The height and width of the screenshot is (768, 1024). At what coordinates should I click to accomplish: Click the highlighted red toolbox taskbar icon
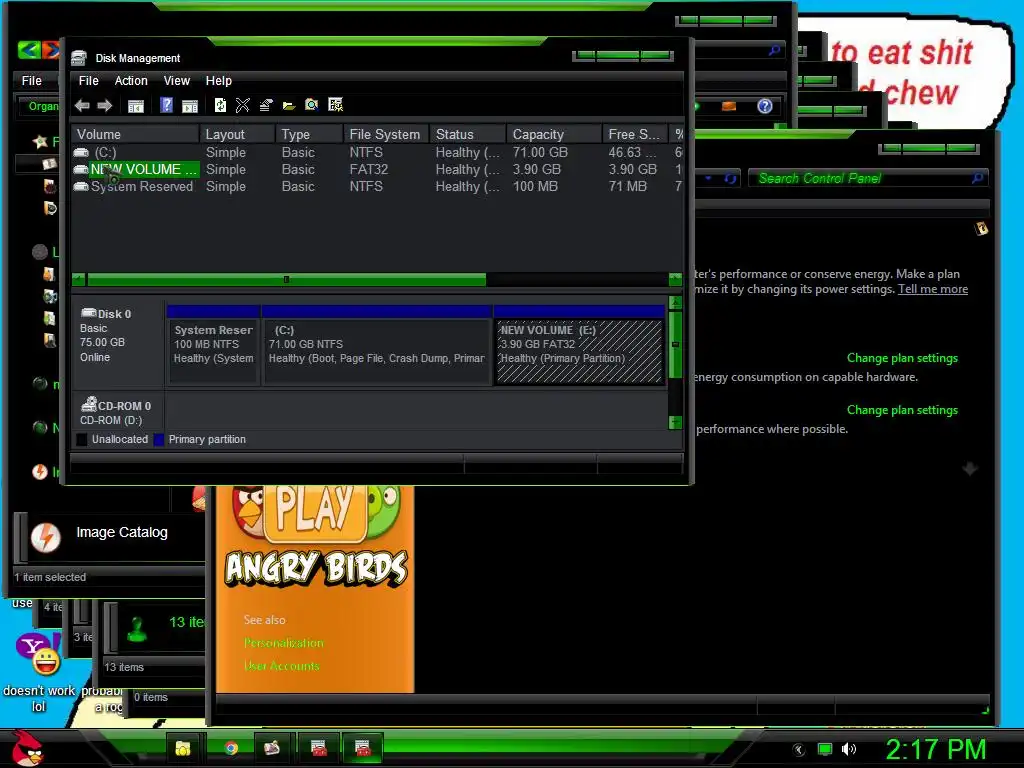pos(362,748)
